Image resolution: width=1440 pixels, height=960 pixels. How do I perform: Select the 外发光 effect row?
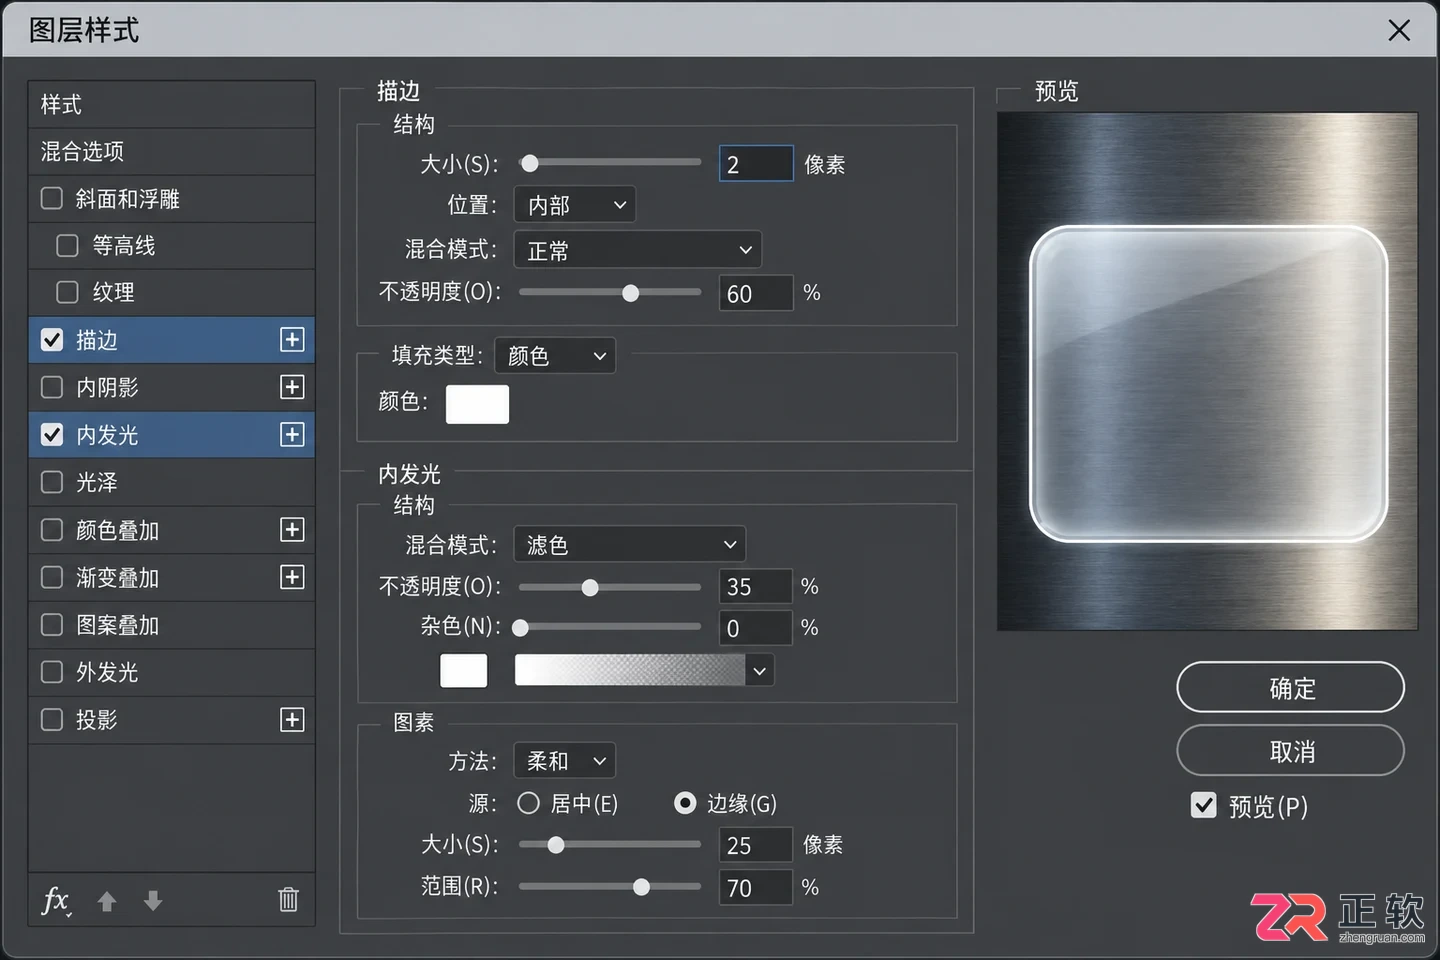coord(172,672)
